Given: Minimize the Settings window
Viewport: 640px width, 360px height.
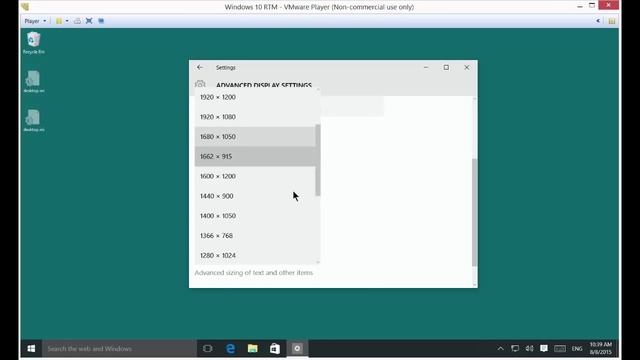Looking at the screenshot, I should pyautogui.click(x=426, y=67).
